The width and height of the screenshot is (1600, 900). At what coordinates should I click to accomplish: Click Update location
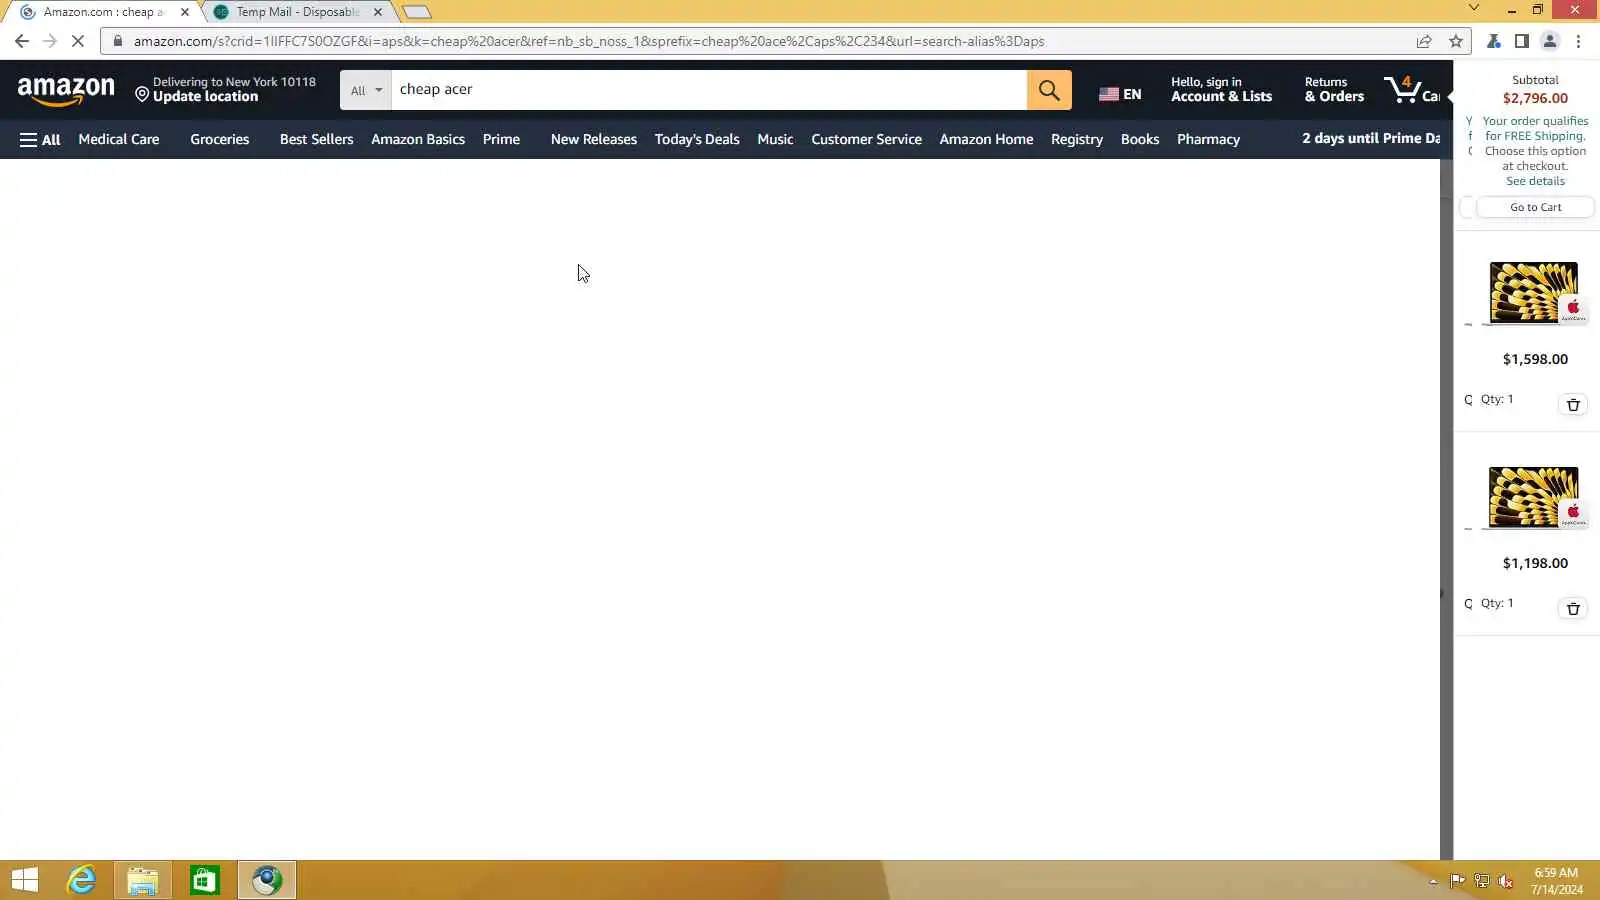[x=205, y=97]
